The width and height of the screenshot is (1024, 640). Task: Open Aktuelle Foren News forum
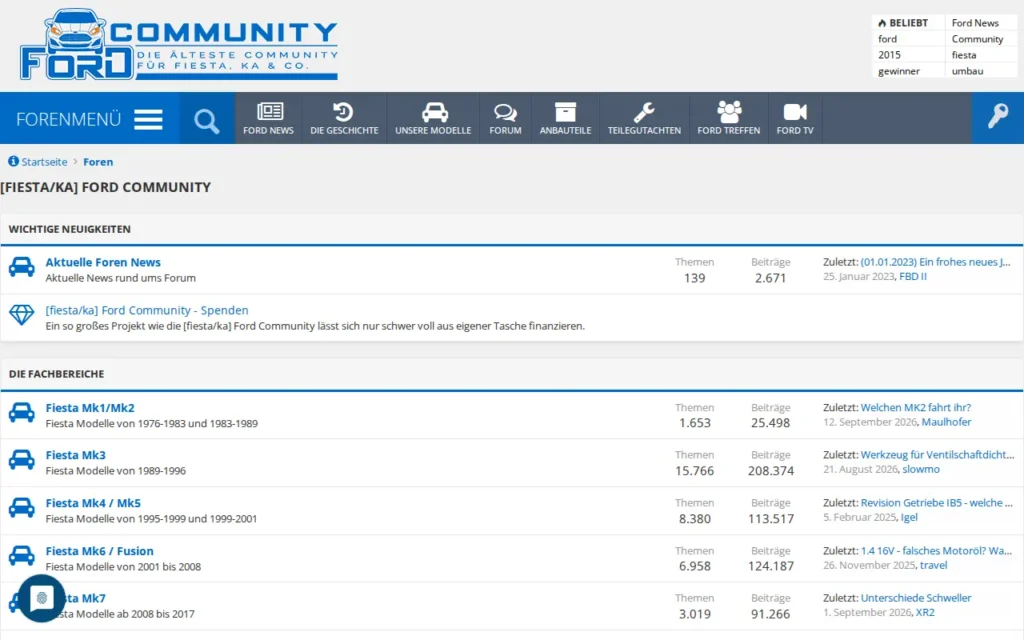[103, 262]
